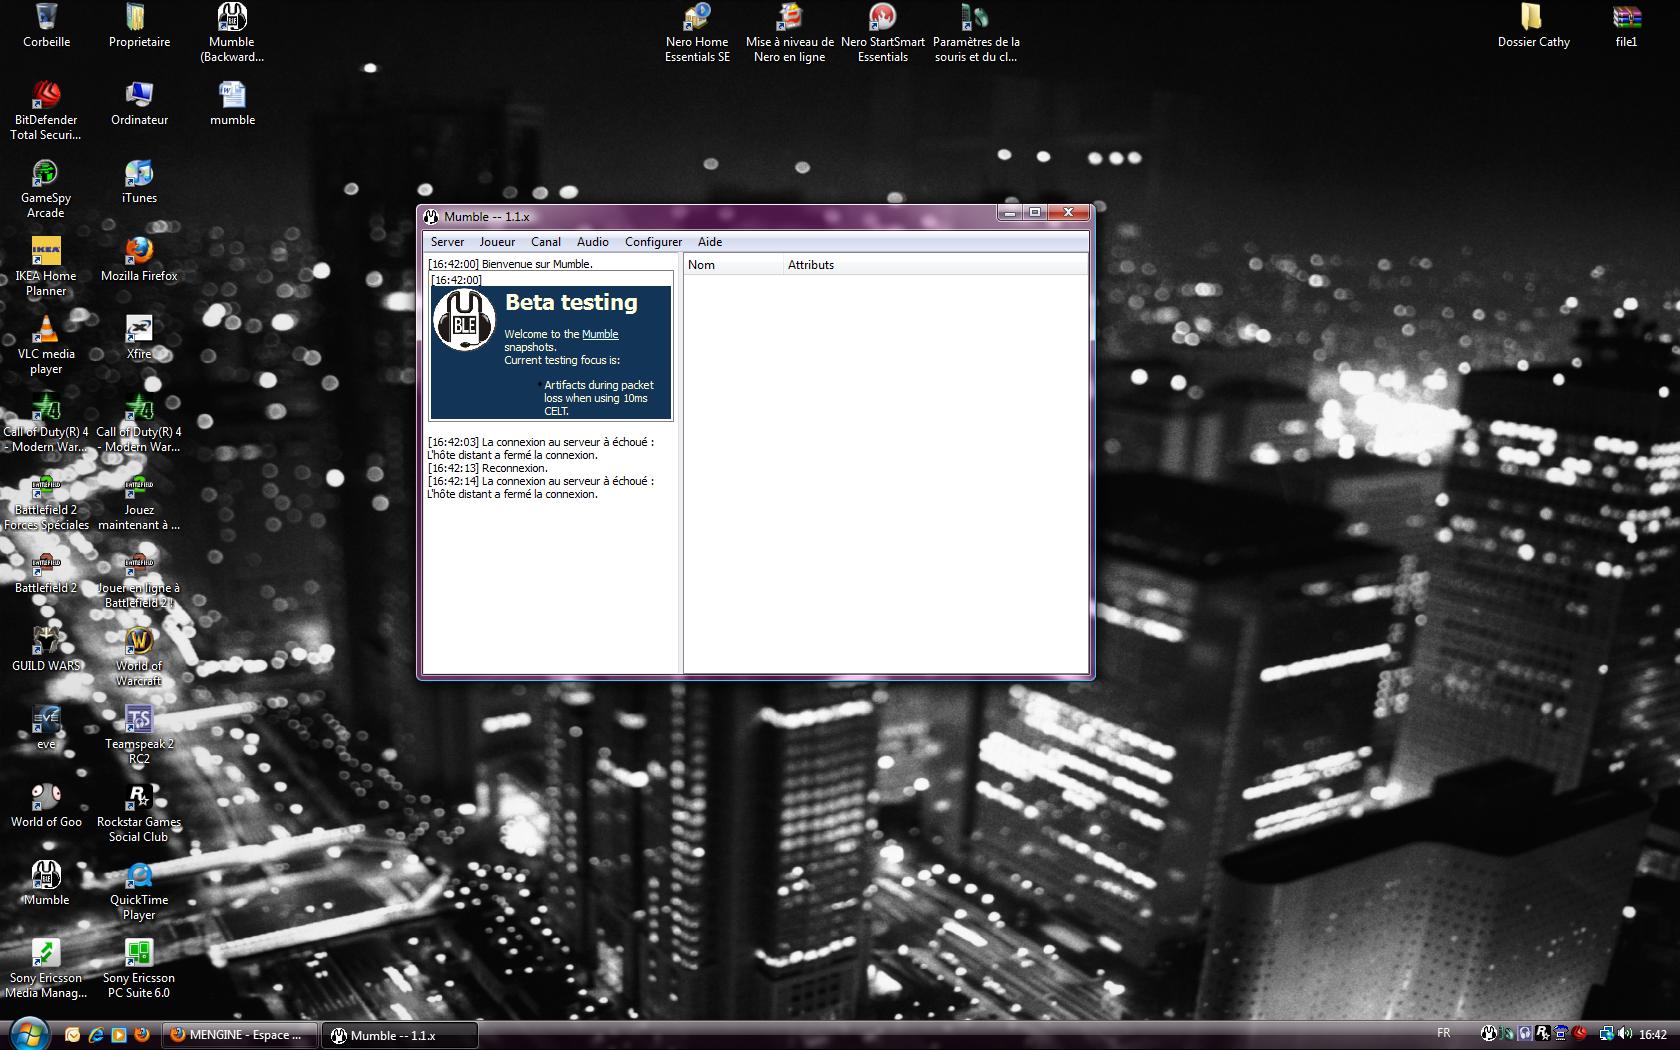Select the Battlefield 2 Forces Spéciales icon
Image resolution: width=1680 pixels, height=1050 pixels.
[x=46, y=500]
